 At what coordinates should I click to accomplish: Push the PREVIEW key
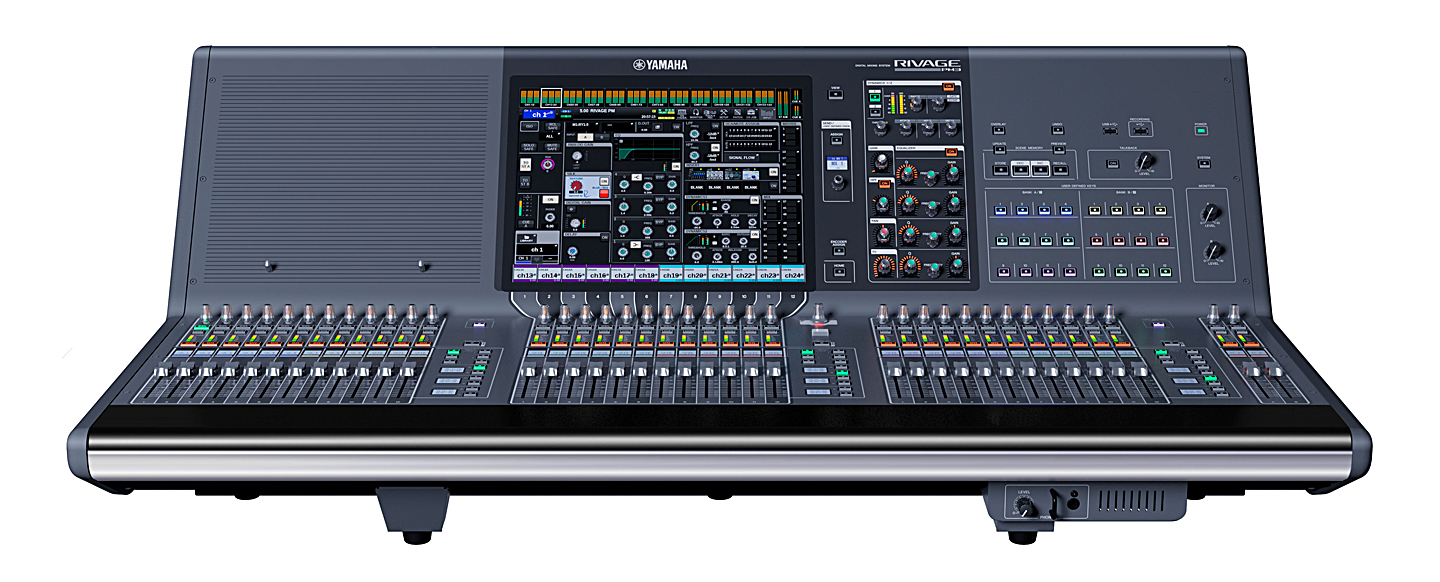tap(1059, 150)
